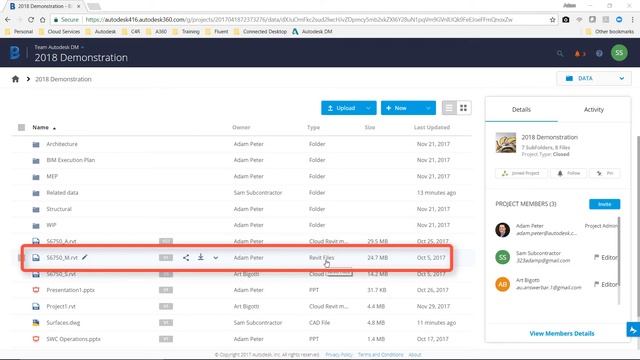Switch to list view layout
The width and height of the screenshot is (640, 360).
pos(449,108)
